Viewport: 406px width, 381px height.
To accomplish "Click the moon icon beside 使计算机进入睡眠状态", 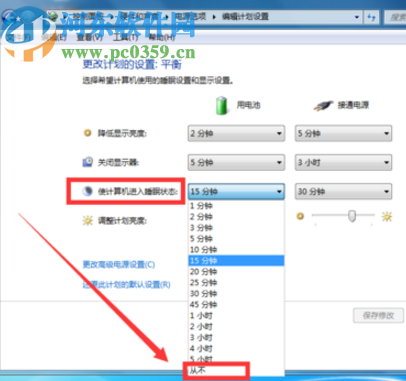I will point(88,191).
